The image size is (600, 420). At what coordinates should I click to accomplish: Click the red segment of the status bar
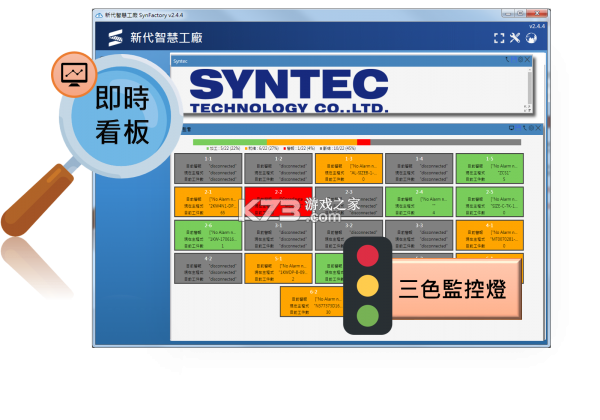(x=364, y=142)
